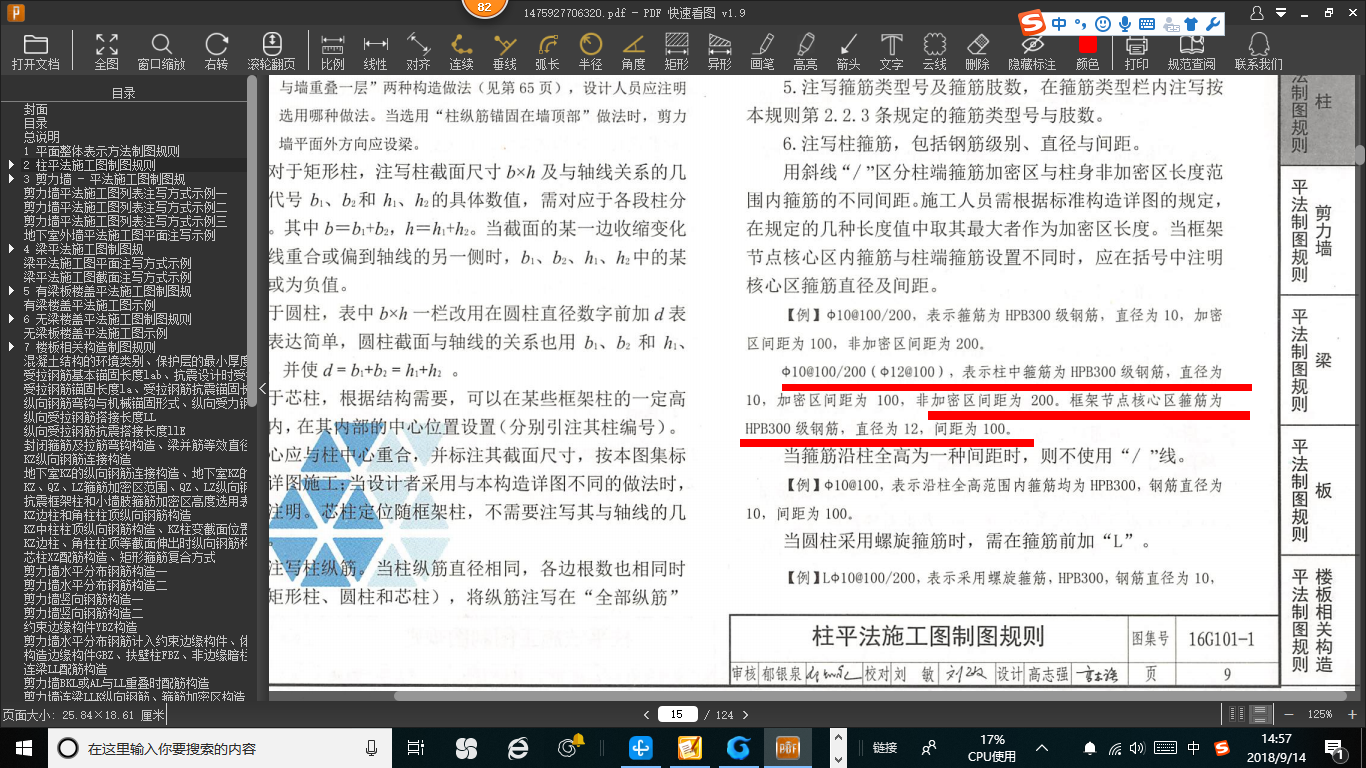Image resolution: width=1366 pixels, height=768 pixels.
Task: Select the 线性 linear measurement tool
Action: pyautogui.click(x=375, y=52)
